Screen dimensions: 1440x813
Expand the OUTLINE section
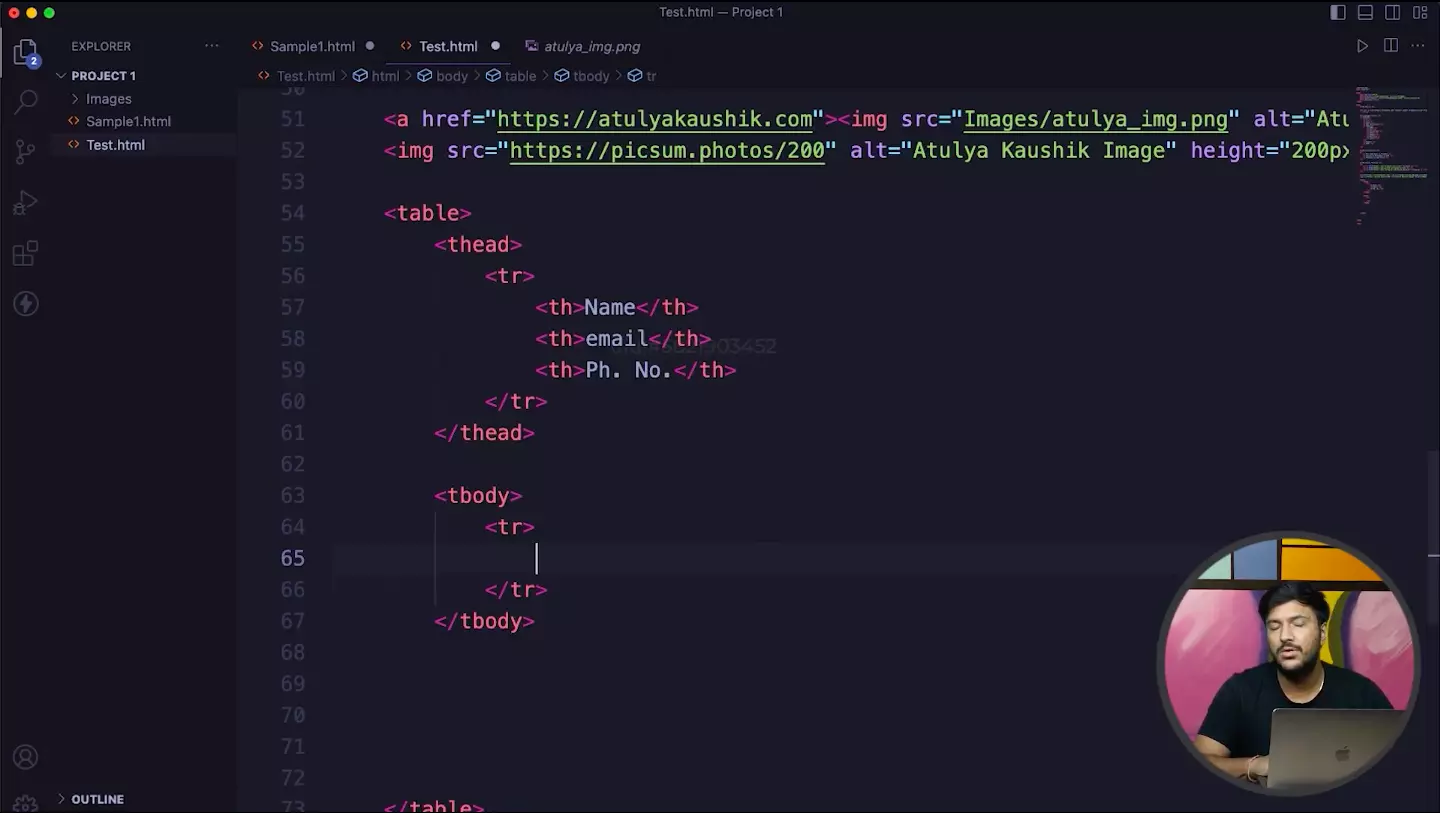(x=97, y=799)
